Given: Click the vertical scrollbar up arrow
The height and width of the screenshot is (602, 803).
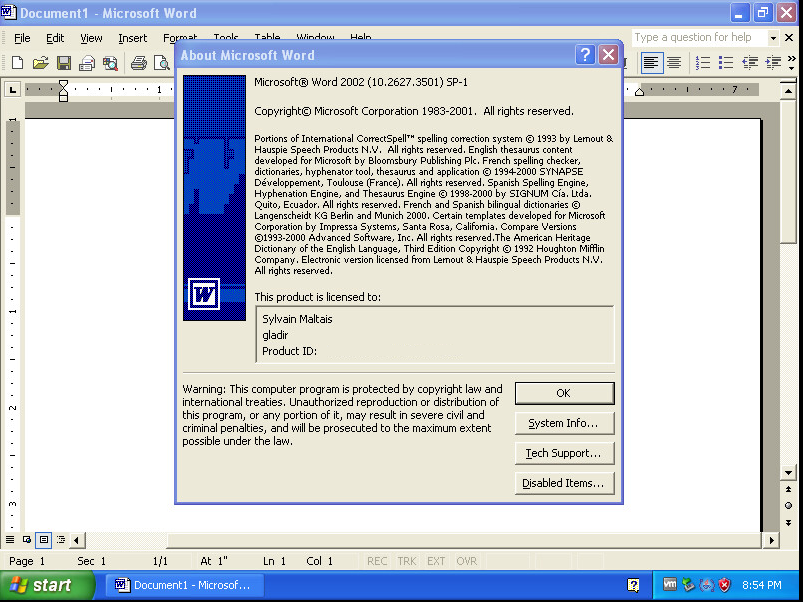Looking at the screenshot, I should 788,91.
